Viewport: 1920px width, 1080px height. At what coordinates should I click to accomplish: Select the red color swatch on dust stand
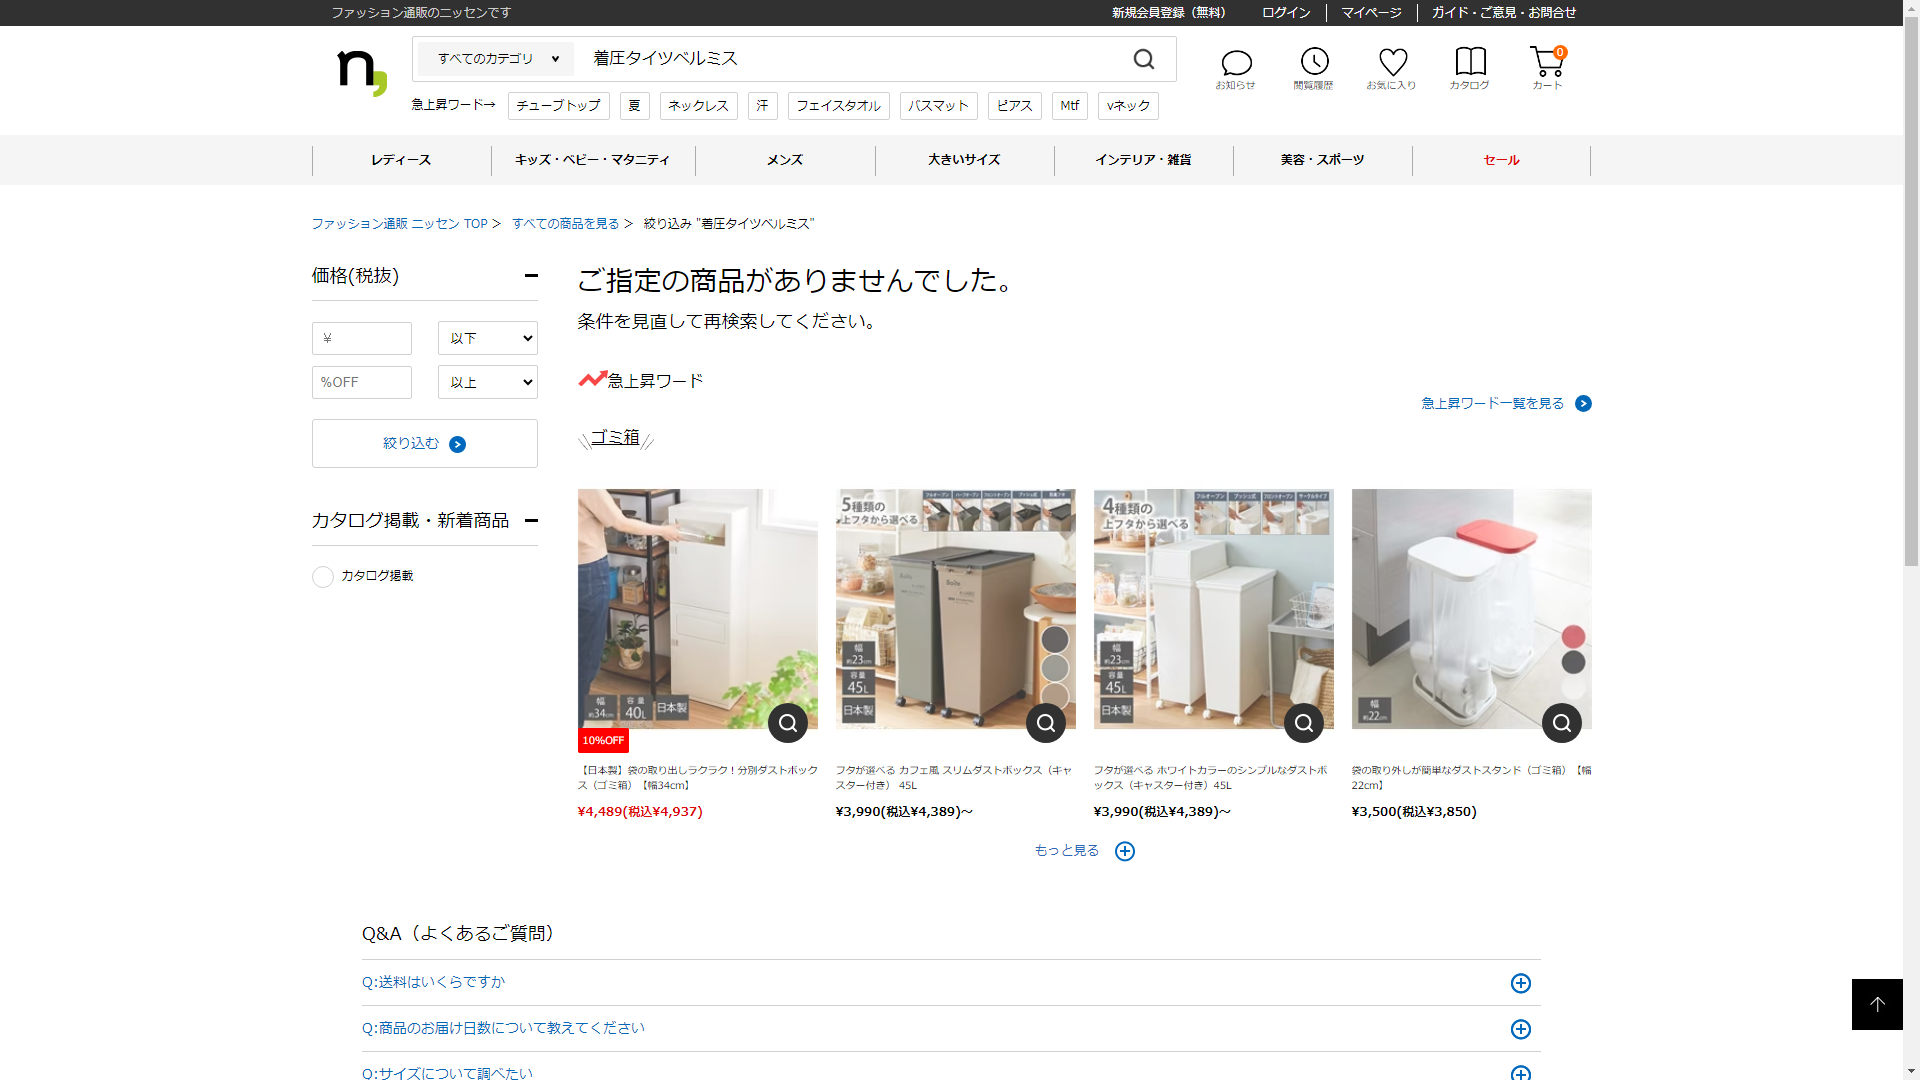tap(1573, 637)
